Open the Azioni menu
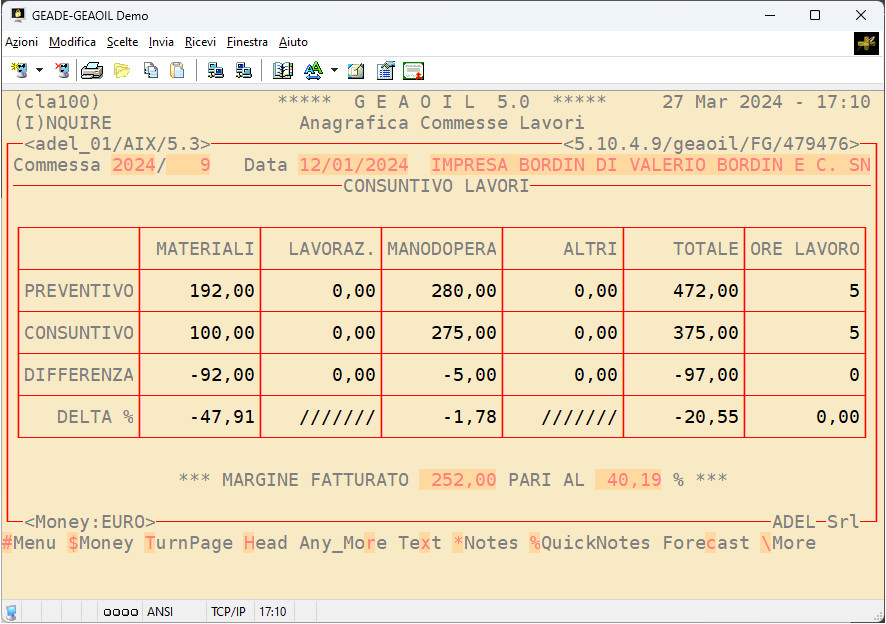Screen dimensions: 886x624 click(x=22, y=42)
